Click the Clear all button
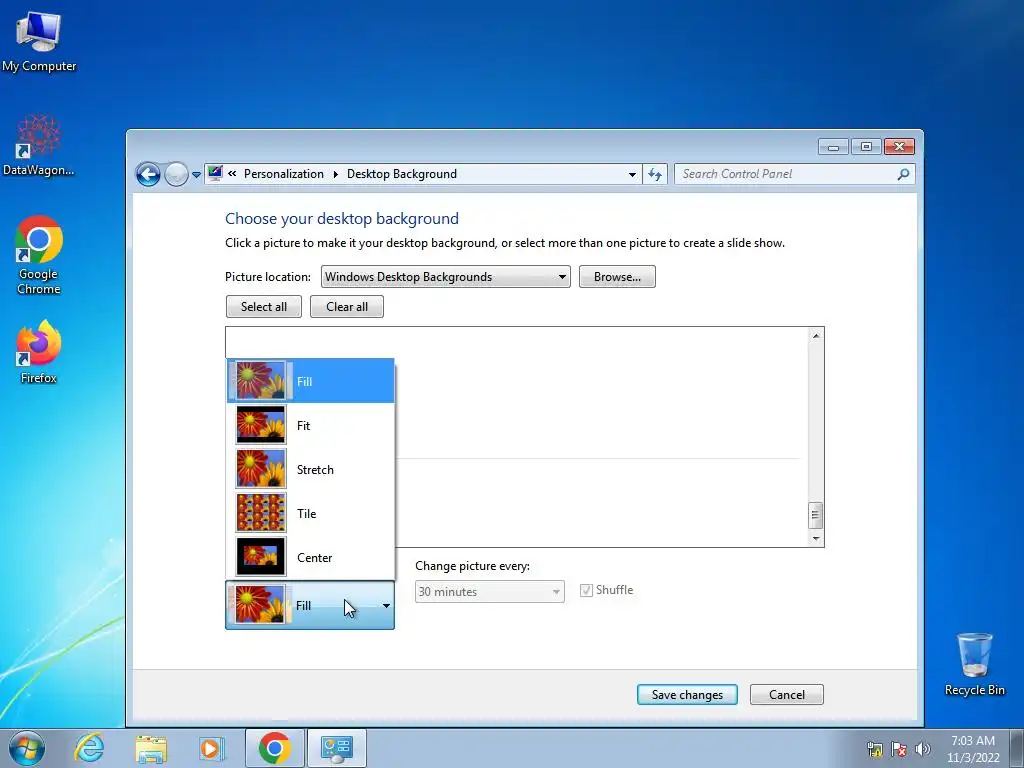This screenshot has height=768, width=1024. 347,306
